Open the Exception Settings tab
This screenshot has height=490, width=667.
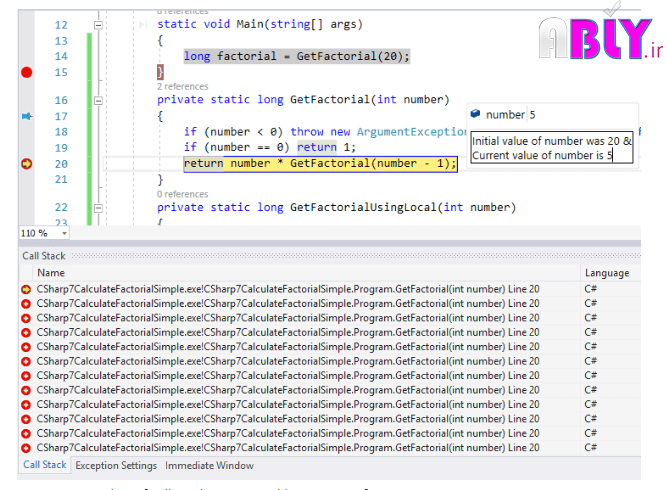tap(116, 465)
